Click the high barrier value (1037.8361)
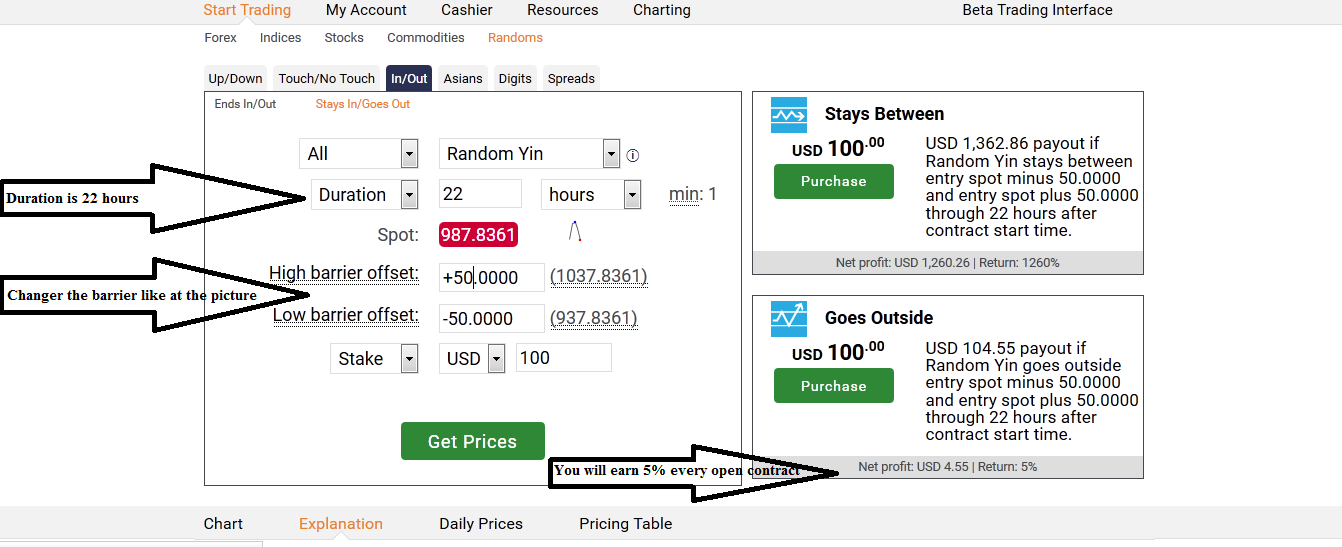 tap(599, 277)
